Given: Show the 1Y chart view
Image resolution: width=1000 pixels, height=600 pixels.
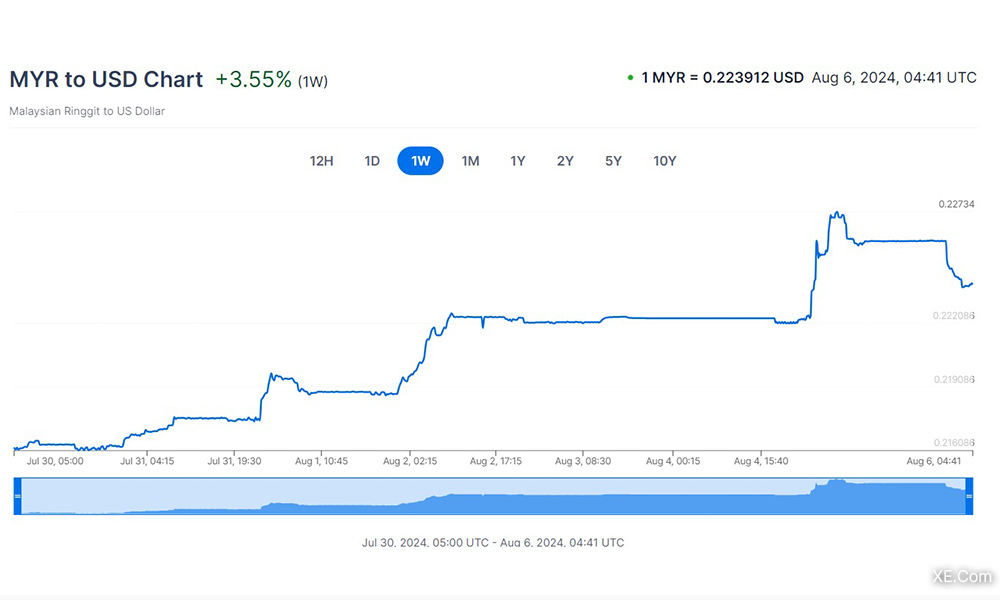Looking at the screenshot, I should click(517, 161).
